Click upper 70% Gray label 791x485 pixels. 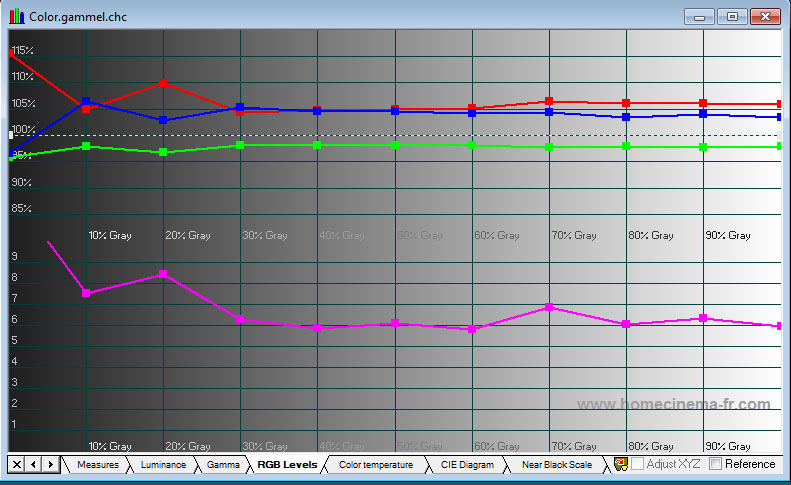[x=574, y=235]
